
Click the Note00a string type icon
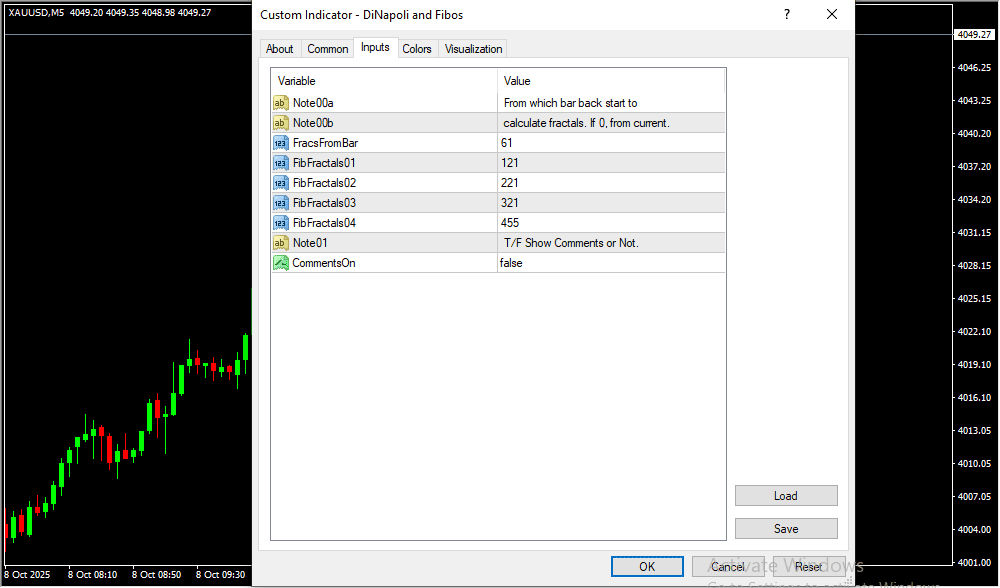(281, 103)
